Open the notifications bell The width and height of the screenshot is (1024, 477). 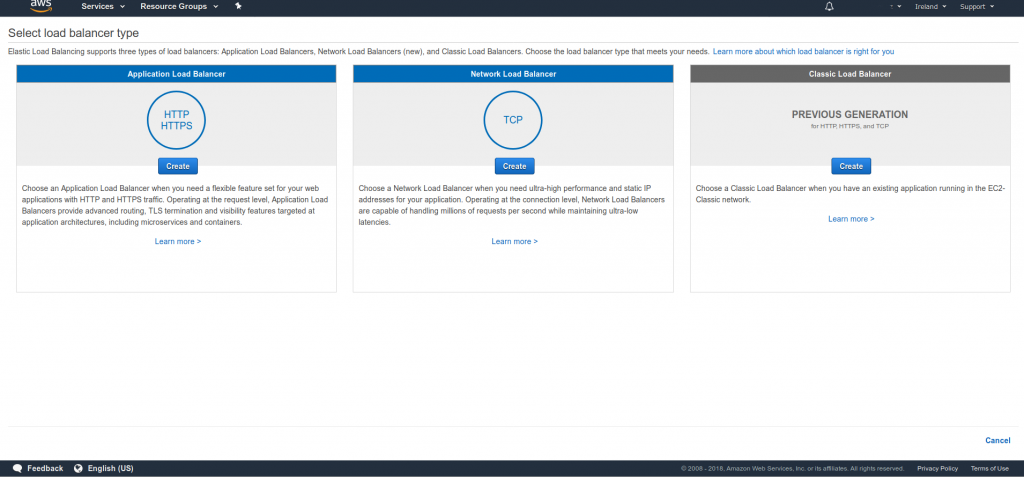point(829,6)
